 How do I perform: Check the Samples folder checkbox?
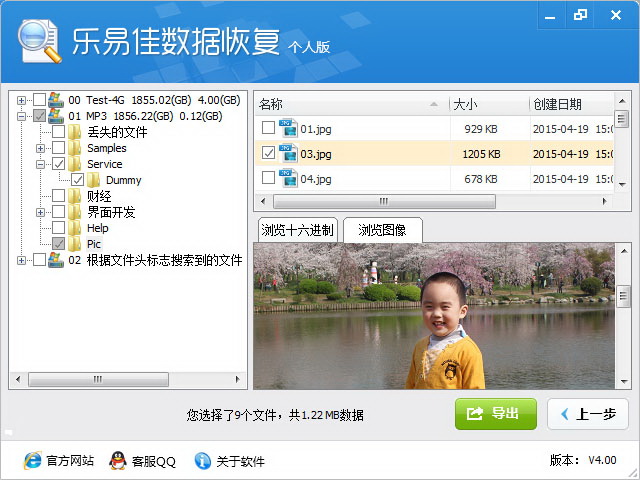coord(58,148)
